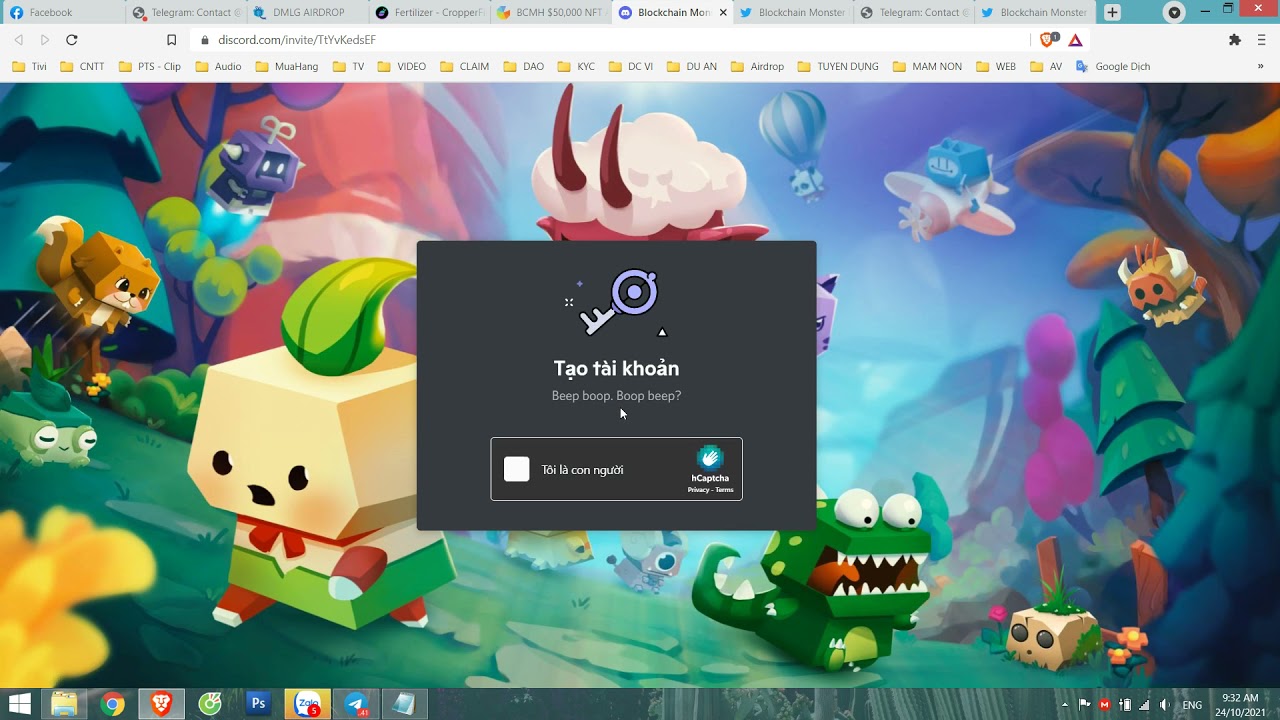
Task: Open the KYC bookmarks folder
Action: click(576, 67)
